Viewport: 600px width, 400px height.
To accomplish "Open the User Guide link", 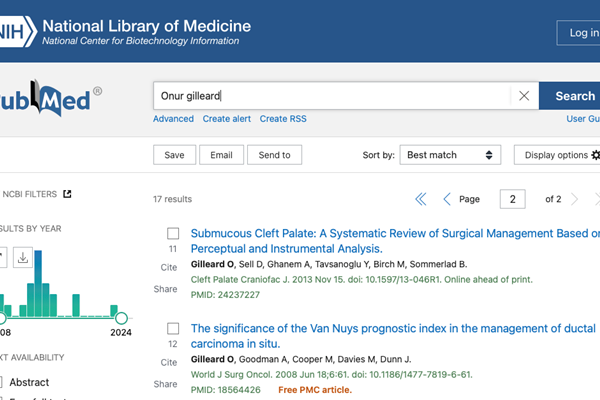I will point(583,119).
